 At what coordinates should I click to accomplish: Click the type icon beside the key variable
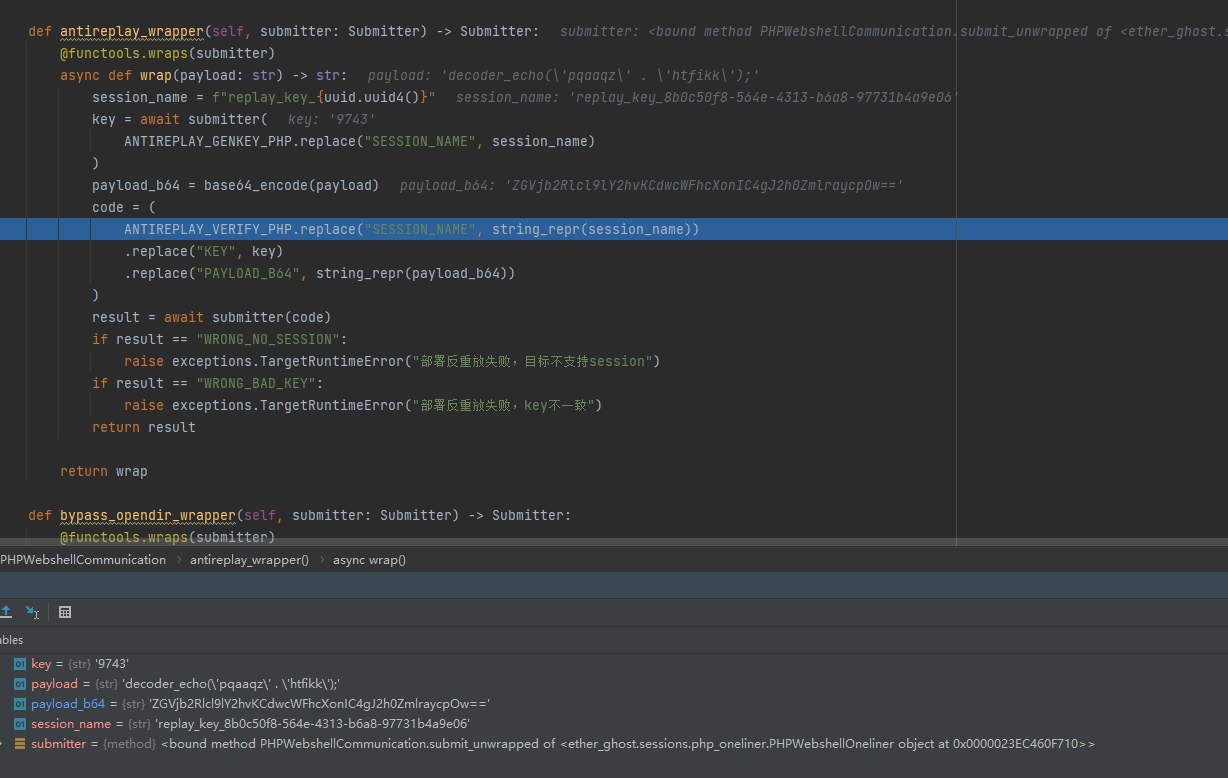coord(20,664)
